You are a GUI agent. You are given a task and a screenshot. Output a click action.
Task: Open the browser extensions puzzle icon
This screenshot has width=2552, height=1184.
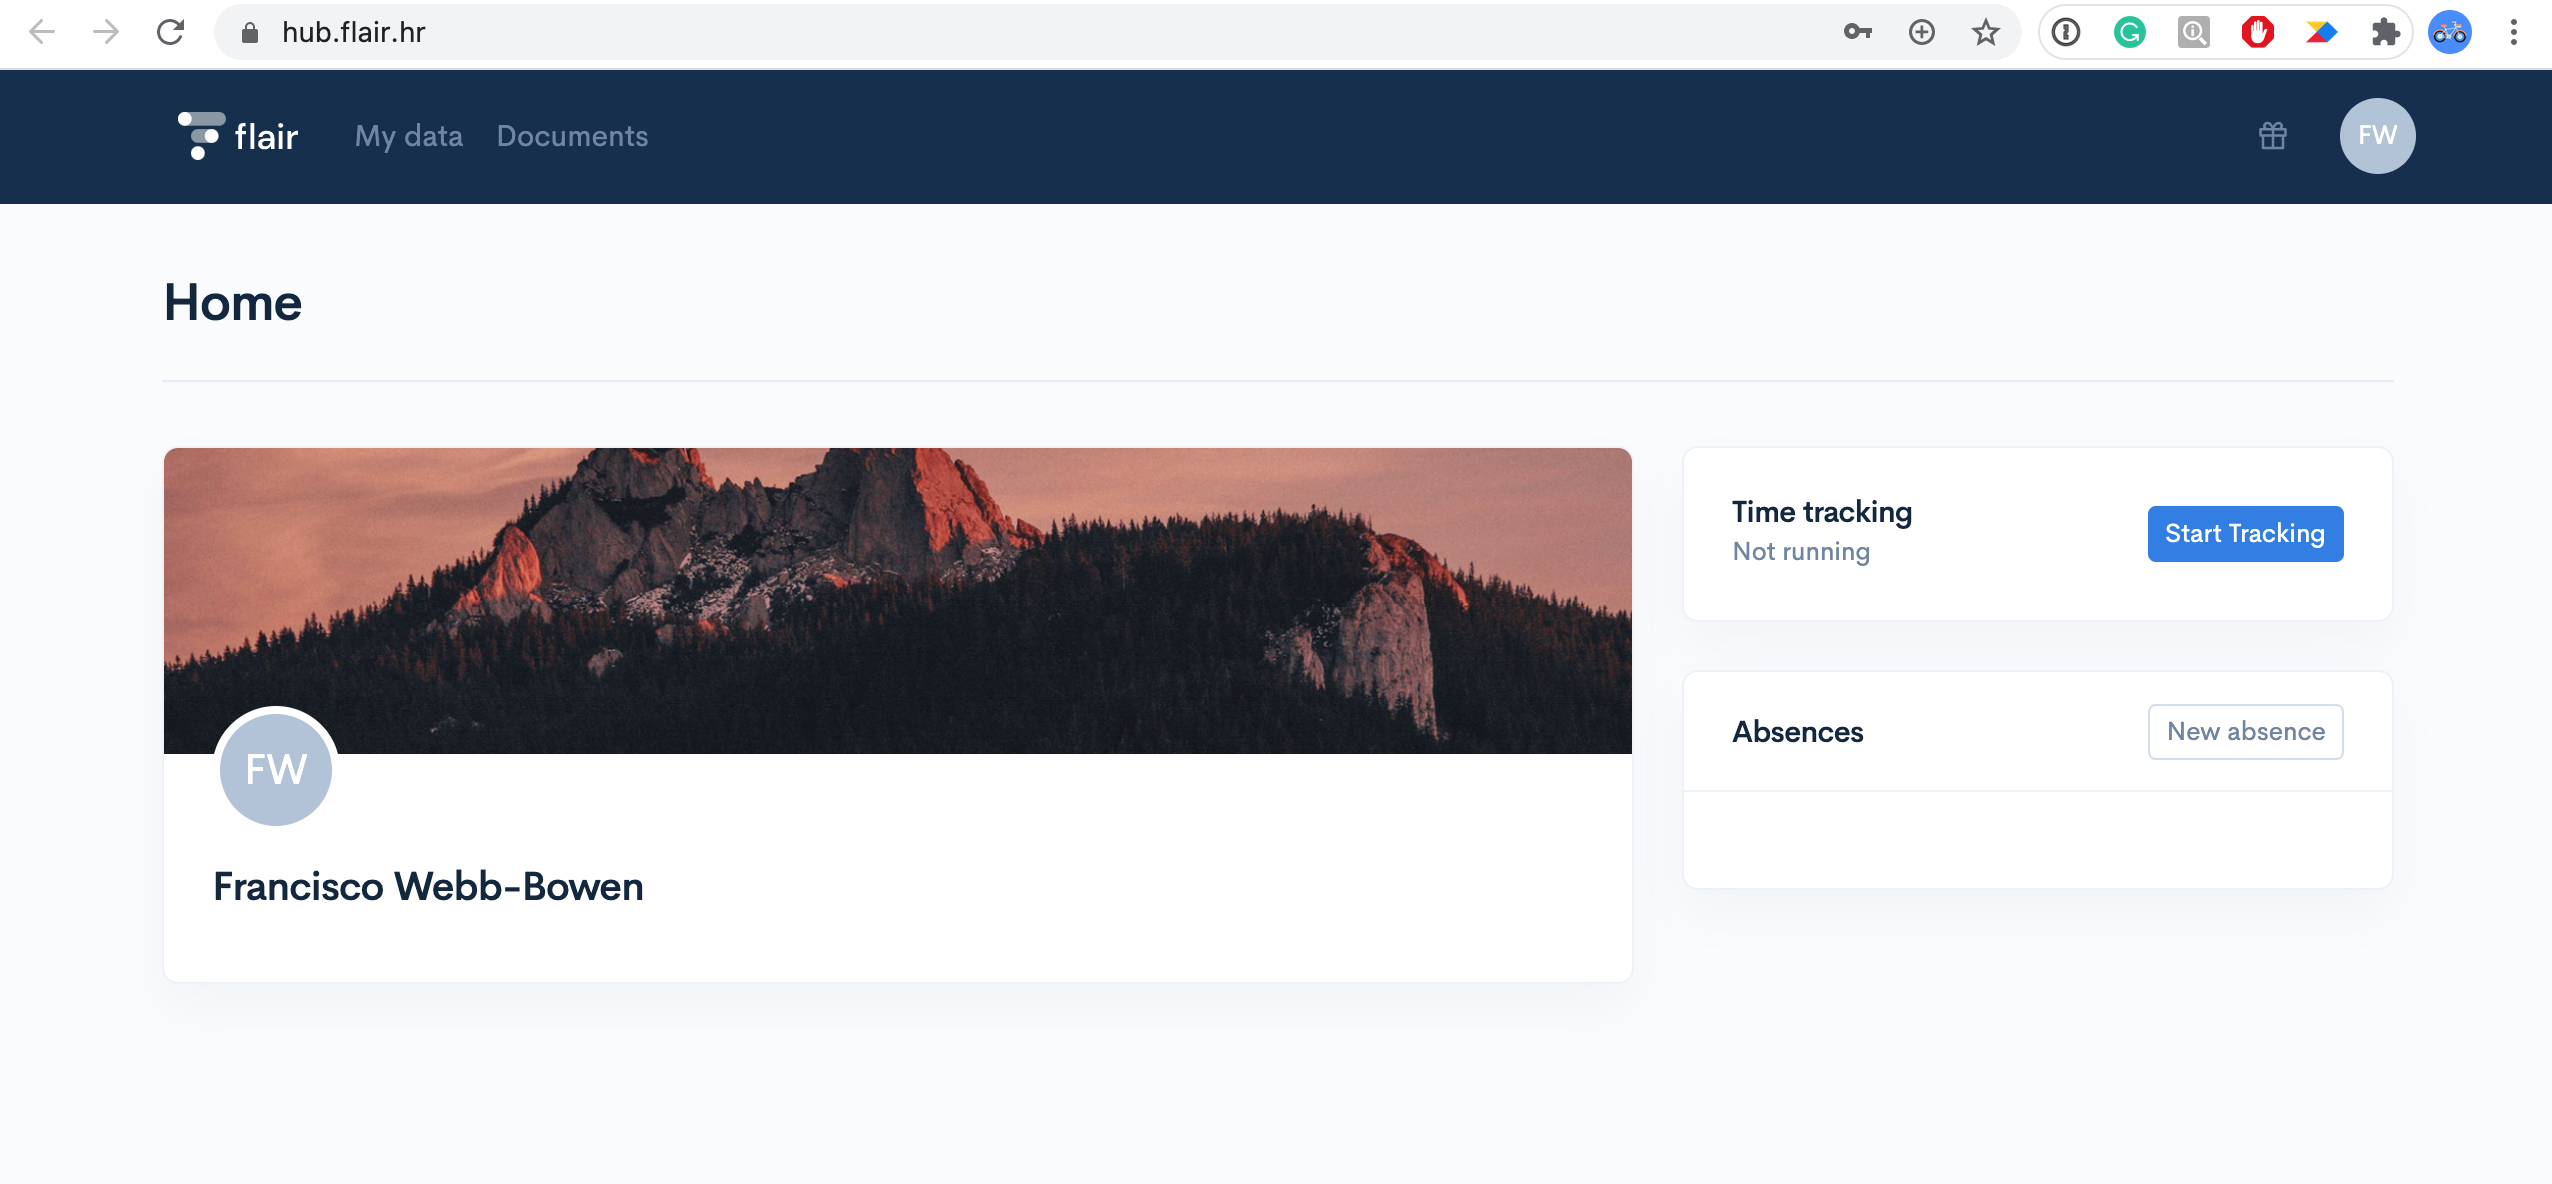click(x=2386, y=32)
